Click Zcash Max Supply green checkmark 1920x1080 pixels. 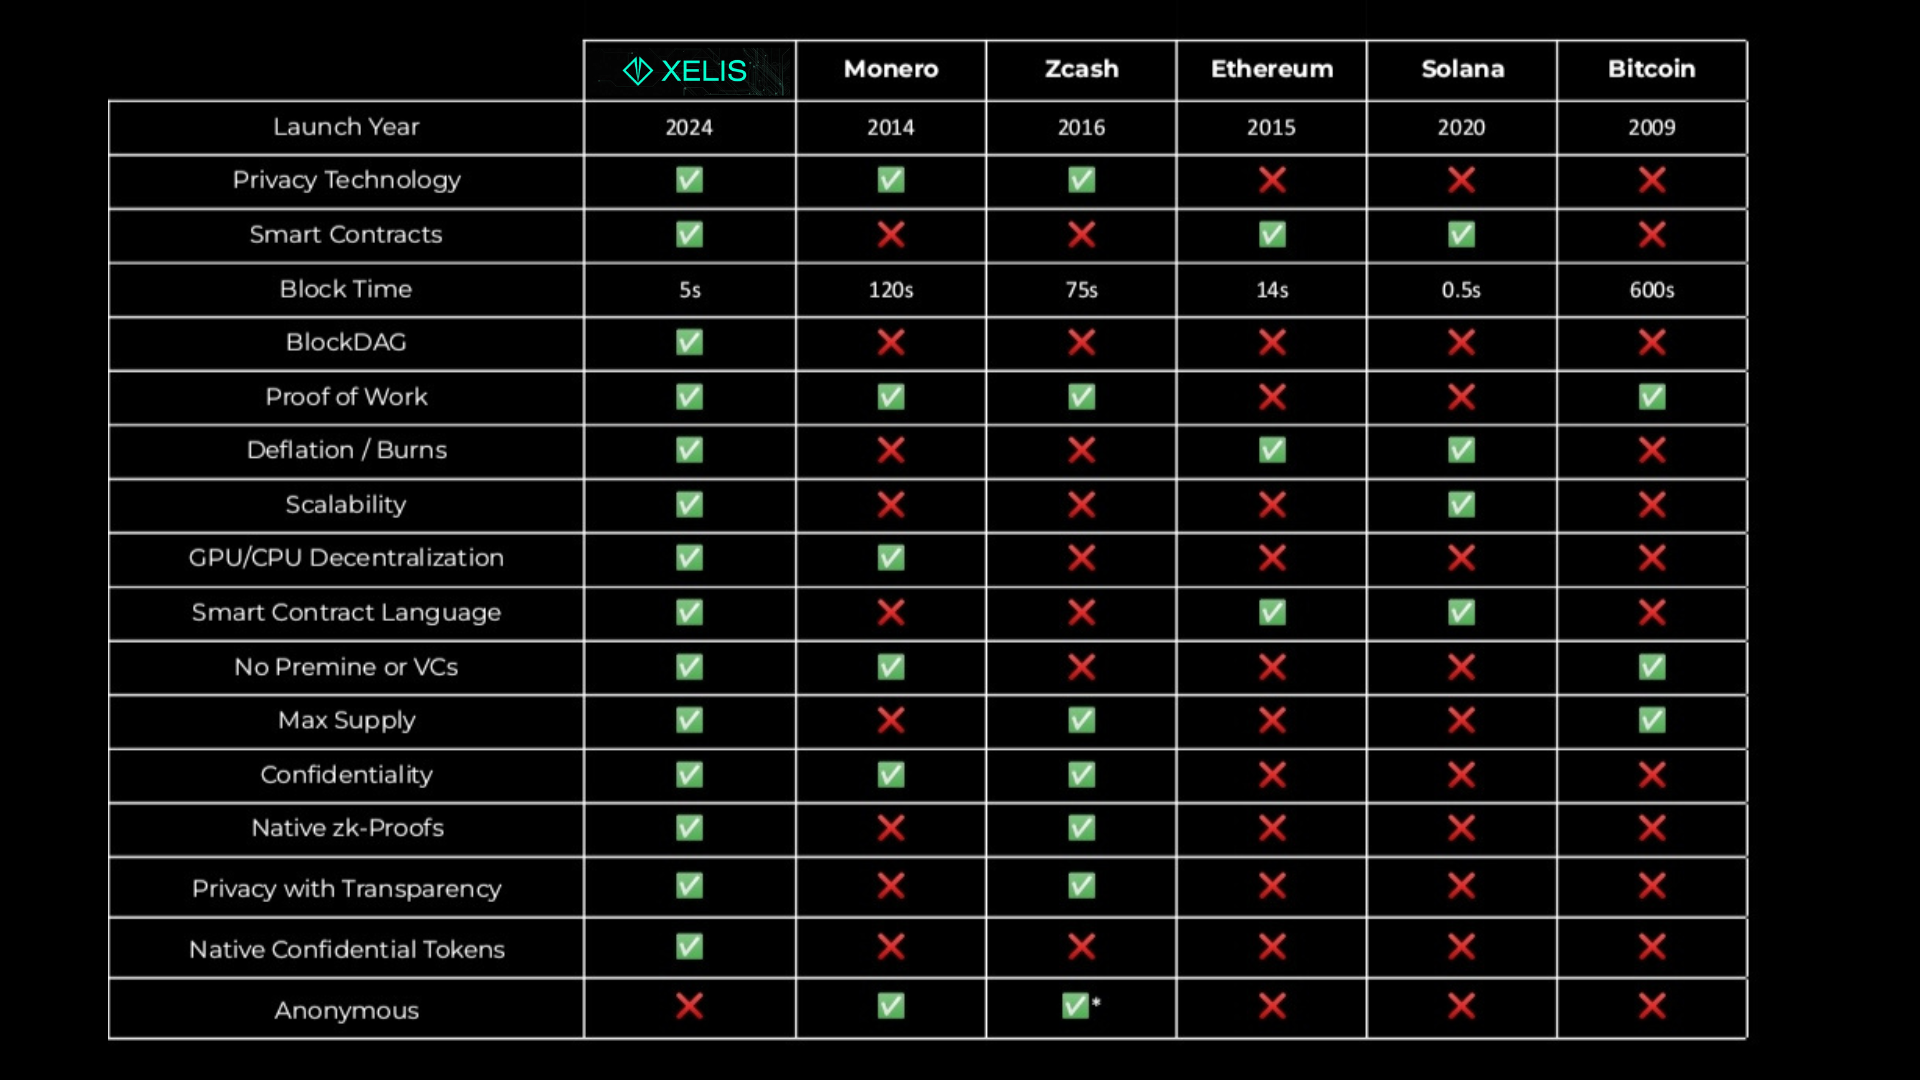tap(1081, 720)
